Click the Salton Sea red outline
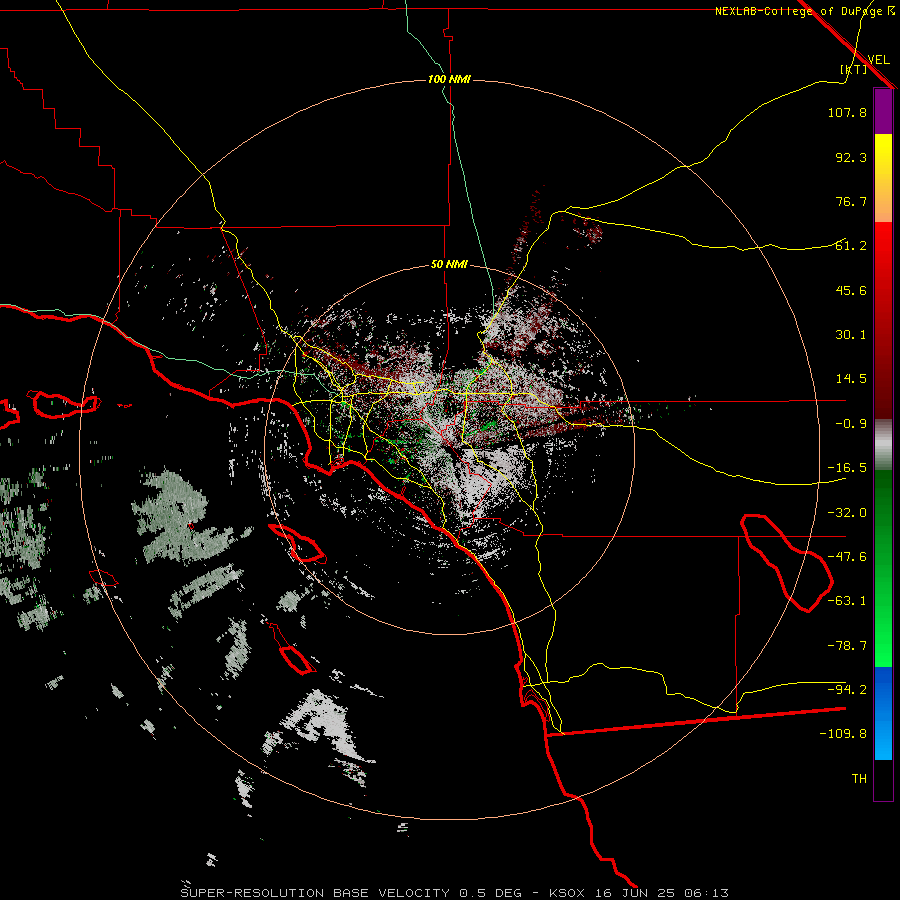The height and width of the screenshot is (900, 900). pyautogui.click(x=786, y=562)
